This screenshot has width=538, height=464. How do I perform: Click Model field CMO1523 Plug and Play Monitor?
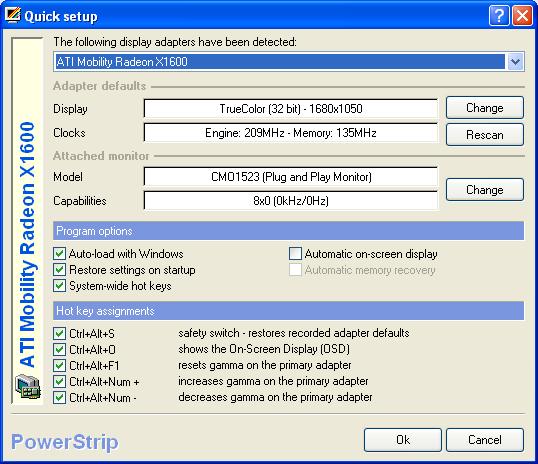point(291,177)
